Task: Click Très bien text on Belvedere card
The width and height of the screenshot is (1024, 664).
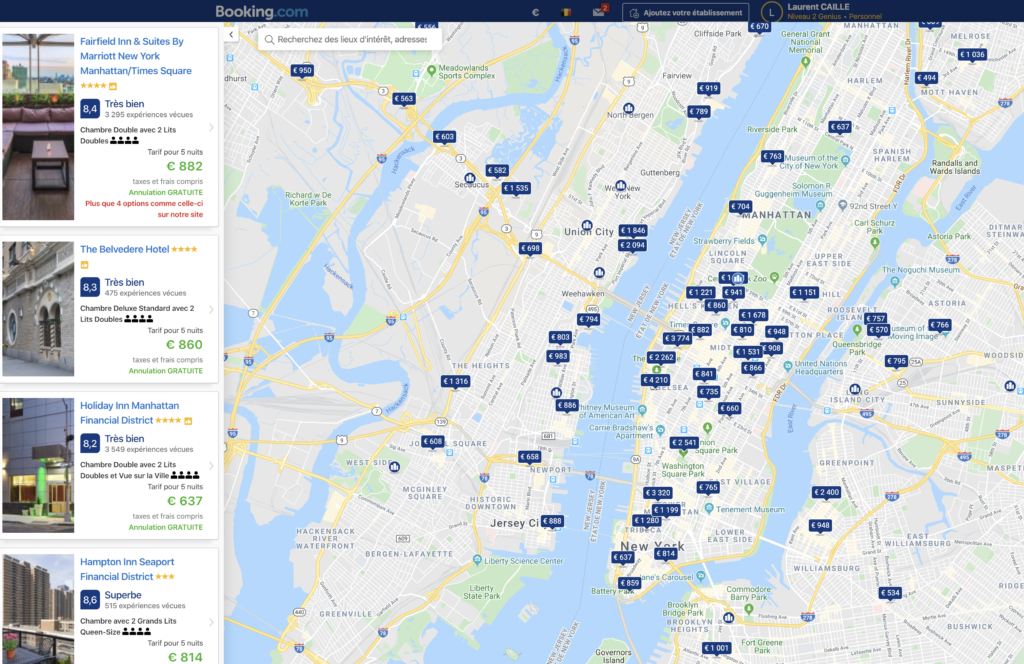Action: [x=124, y=283]
